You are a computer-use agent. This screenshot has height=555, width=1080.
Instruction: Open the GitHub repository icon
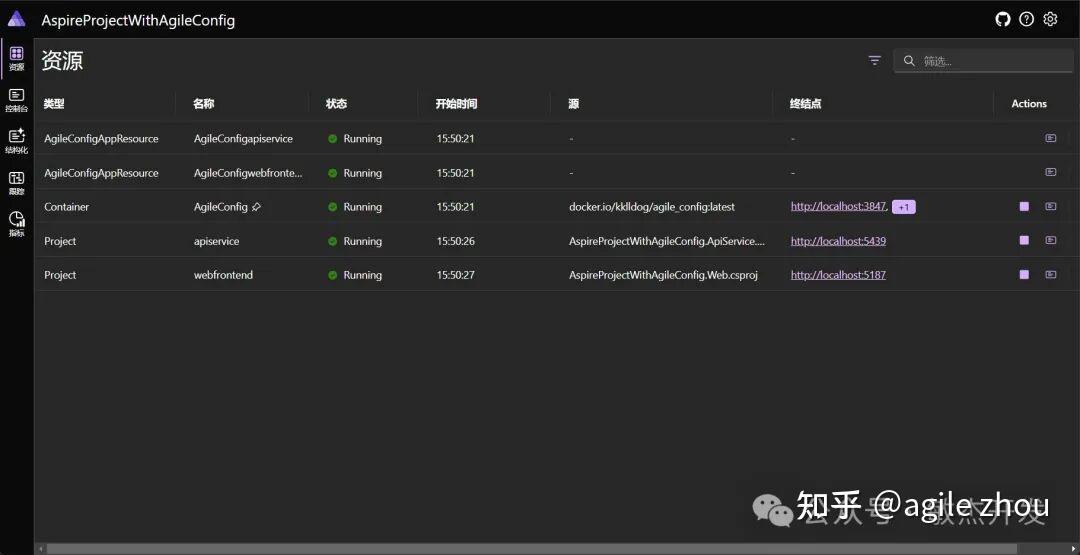pyautogui.click(x=1003, y=19)
